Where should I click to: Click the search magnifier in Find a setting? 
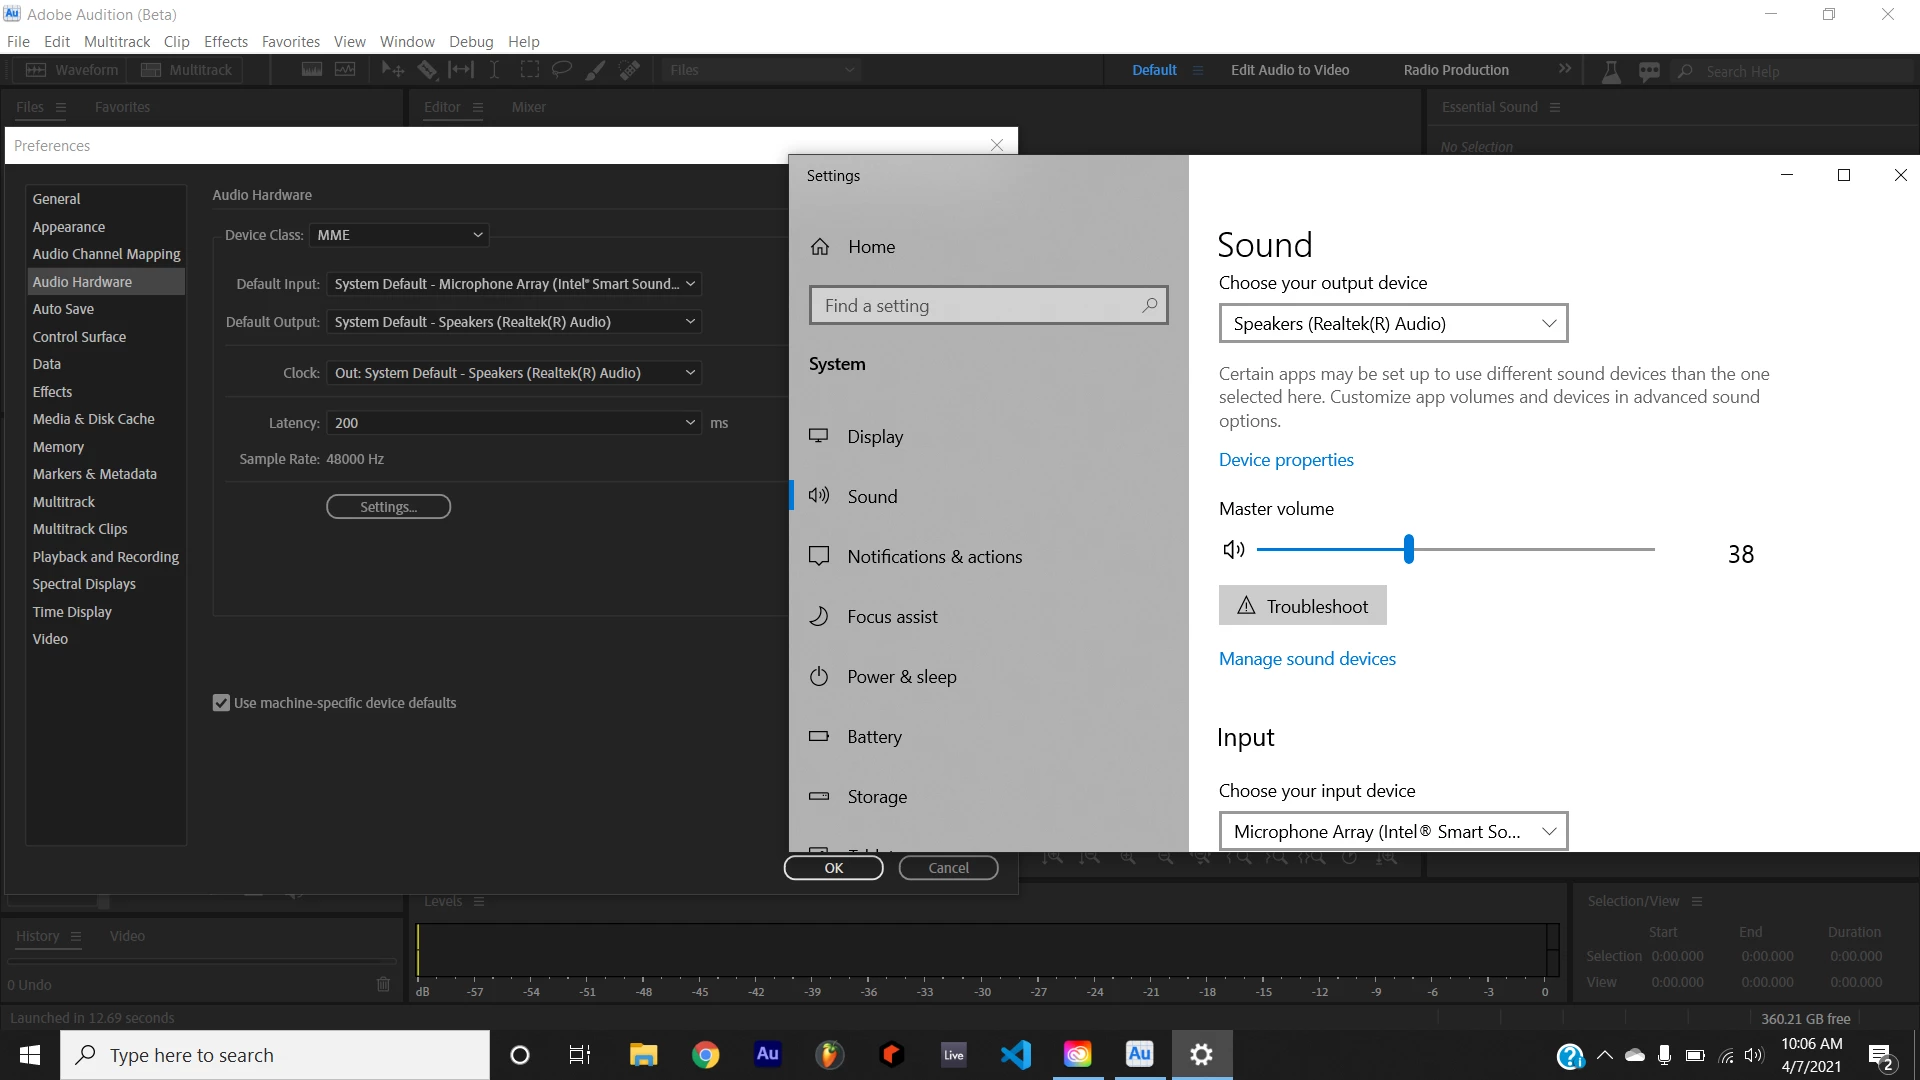(x=1149, y=305)
